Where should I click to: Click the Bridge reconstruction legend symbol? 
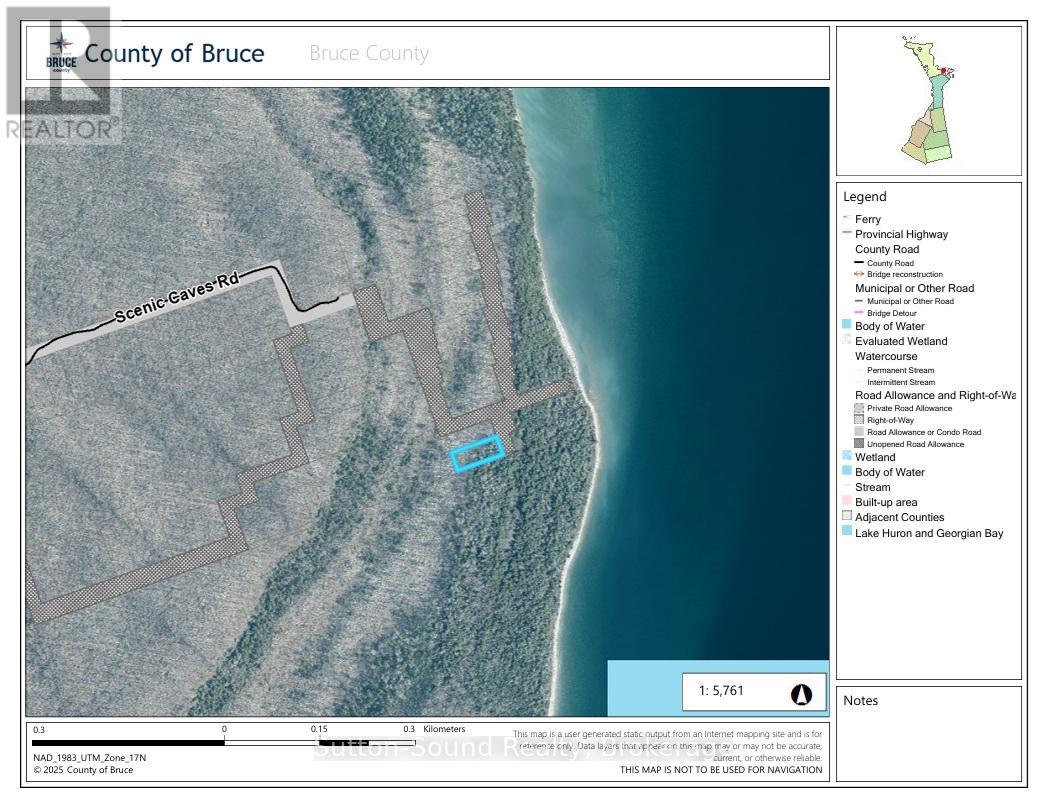pyautogui.click(x=859, y=274)
